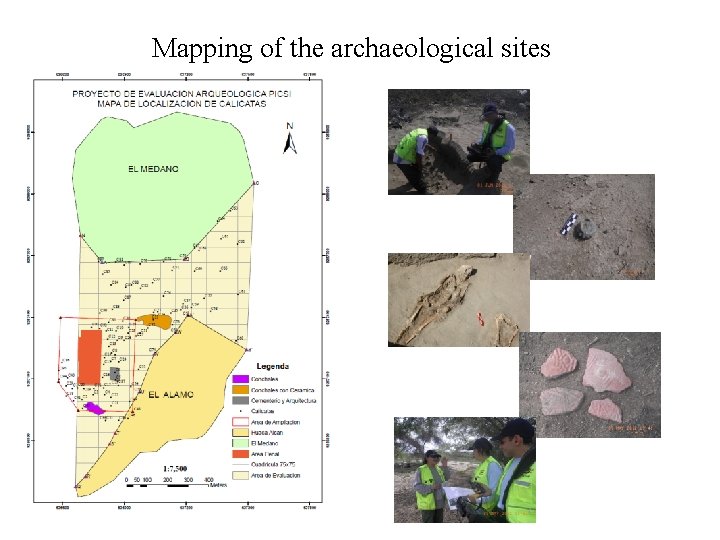
Task: Click the orange Conchales con Ceramica patch on map
Action: [155, 321]
